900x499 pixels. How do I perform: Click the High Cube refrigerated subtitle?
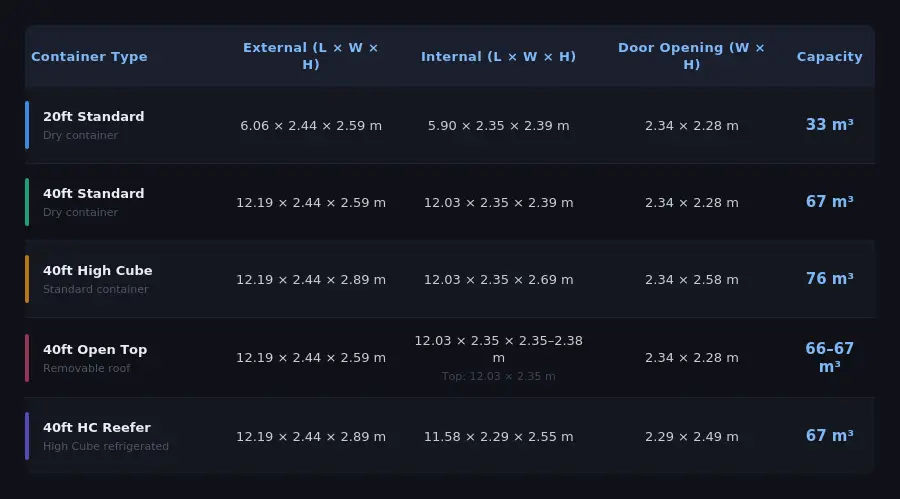pyautogui.click(x=106, y=447)
